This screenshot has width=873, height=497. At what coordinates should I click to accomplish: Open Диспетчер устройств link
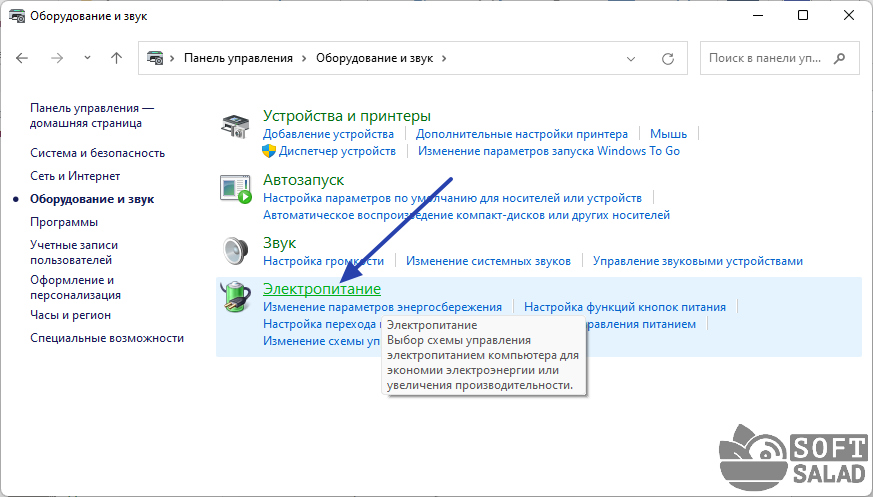click(x=337, y=151)
